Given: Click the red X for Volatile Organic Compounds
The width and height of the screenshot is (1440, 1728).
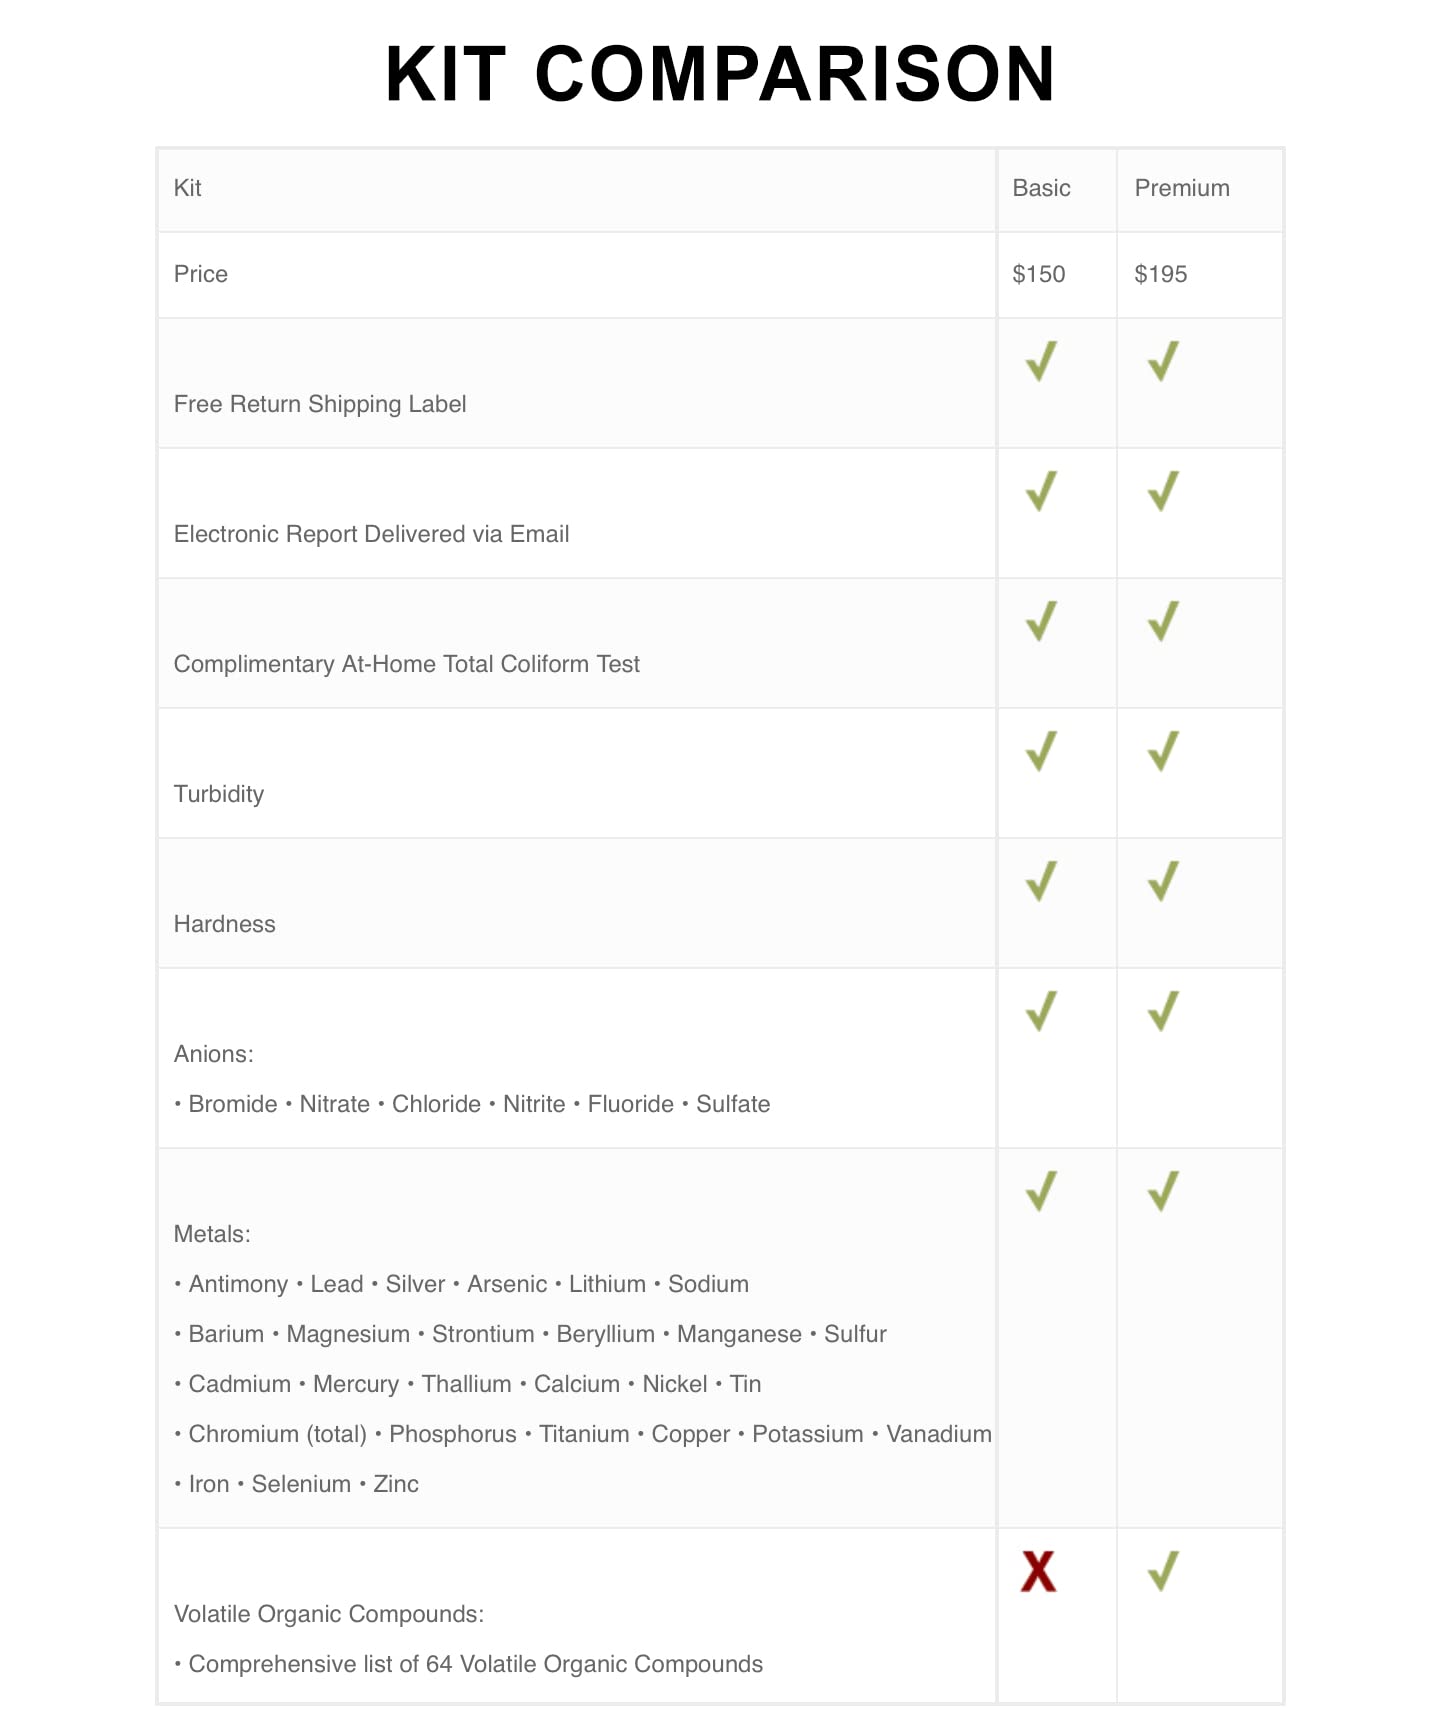Looking at the screenshot, I should click(x=1038, y=1571).
